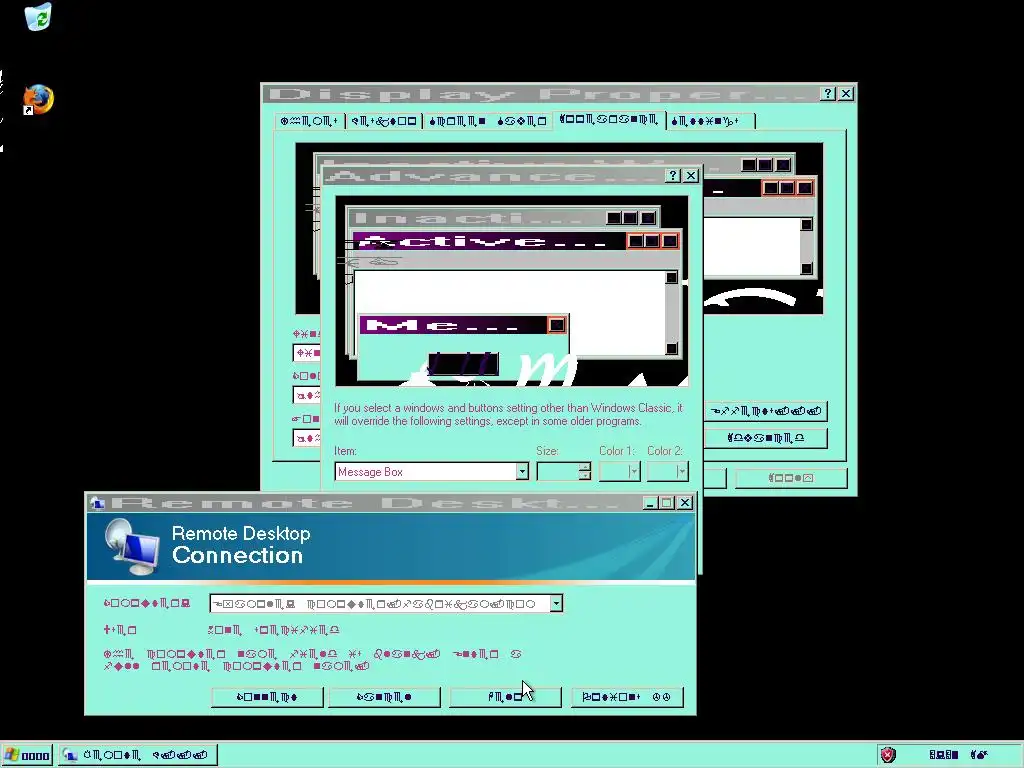This screenshot has height=768, width=1024.
Task: Click the message box button in Advanced preview
Action: pyautogui.click(x=464, y=364)
